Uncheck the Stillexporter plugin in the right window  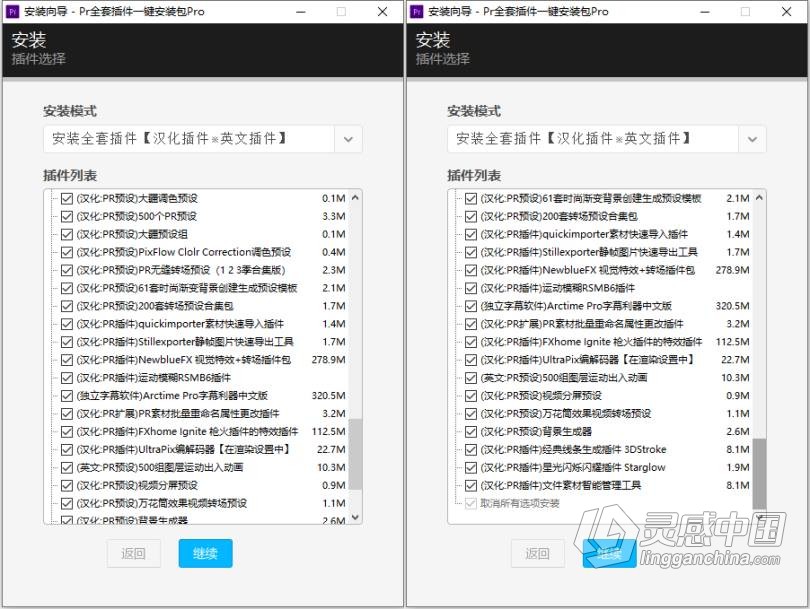471,252
